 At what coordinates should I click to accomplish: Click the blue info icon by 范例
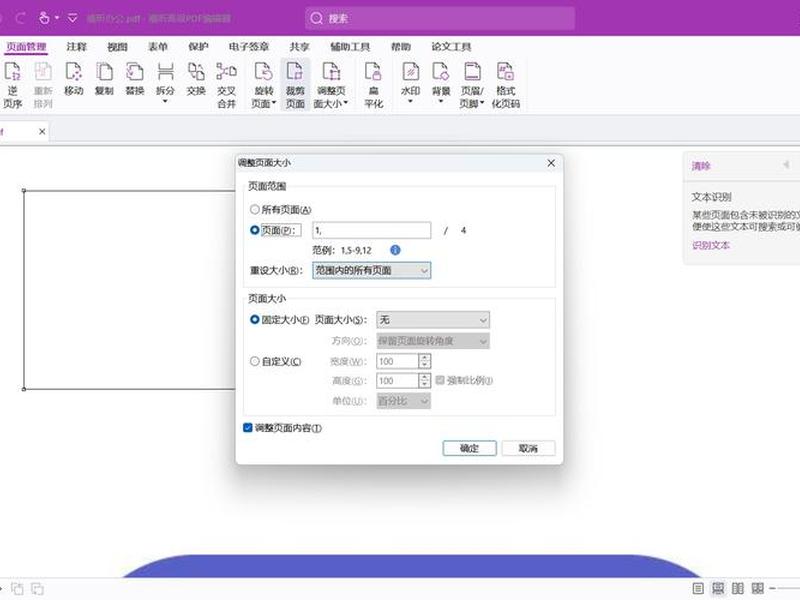tap(395, 250)
